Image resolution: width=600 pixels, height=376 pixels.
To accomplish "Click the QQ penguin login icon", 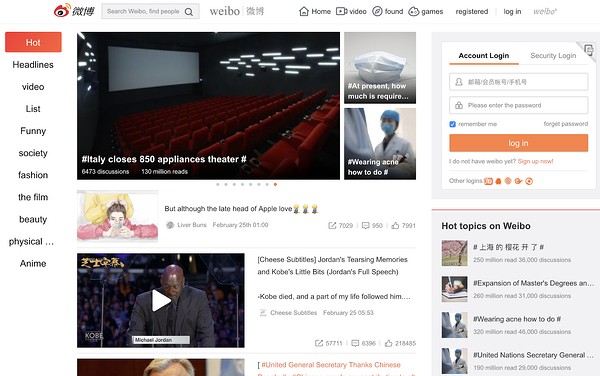I will [x=498, y=181].
